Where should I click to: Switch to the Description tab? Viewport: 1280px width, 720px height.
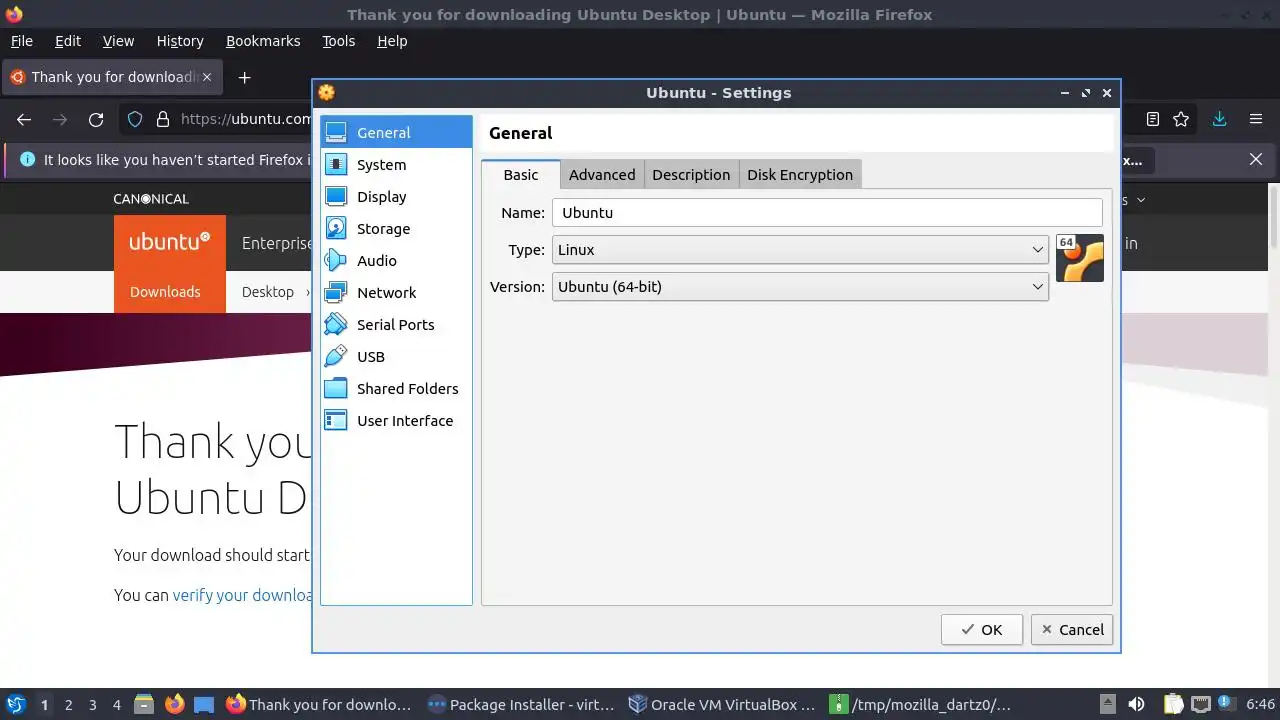click(x=691, y=174)
